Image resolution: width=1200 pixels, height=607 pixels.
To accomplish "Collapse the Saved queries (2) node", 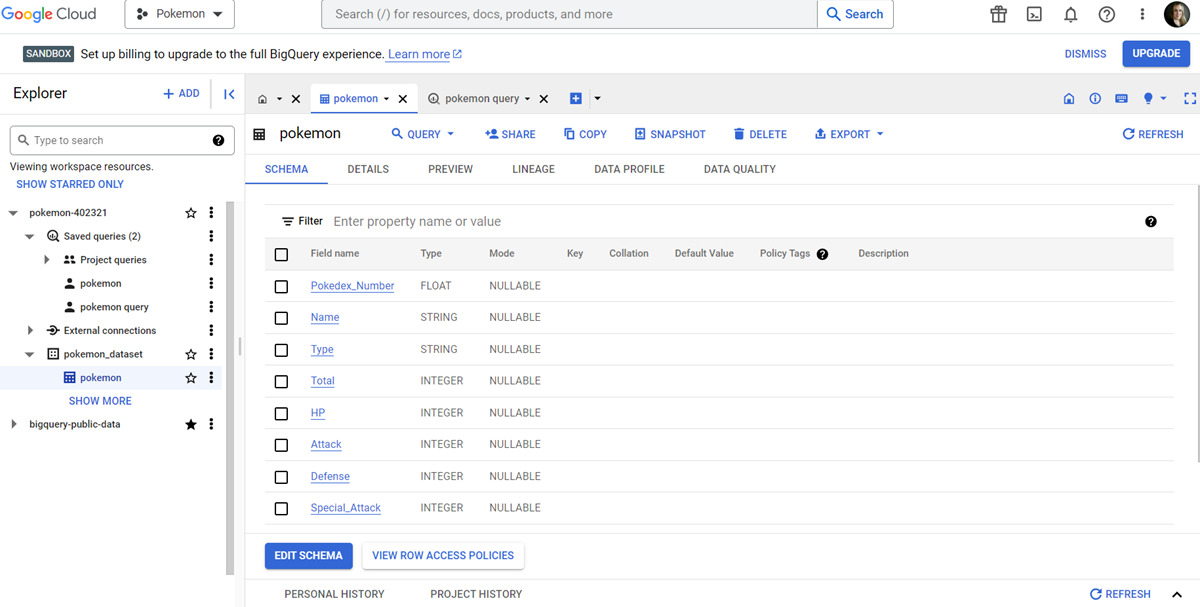I will [x=30, y=237].
